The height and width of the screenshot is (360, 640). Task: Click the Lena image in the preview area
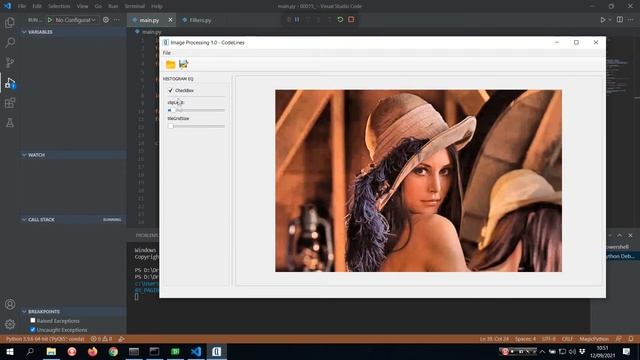click(x=418, y=181)
